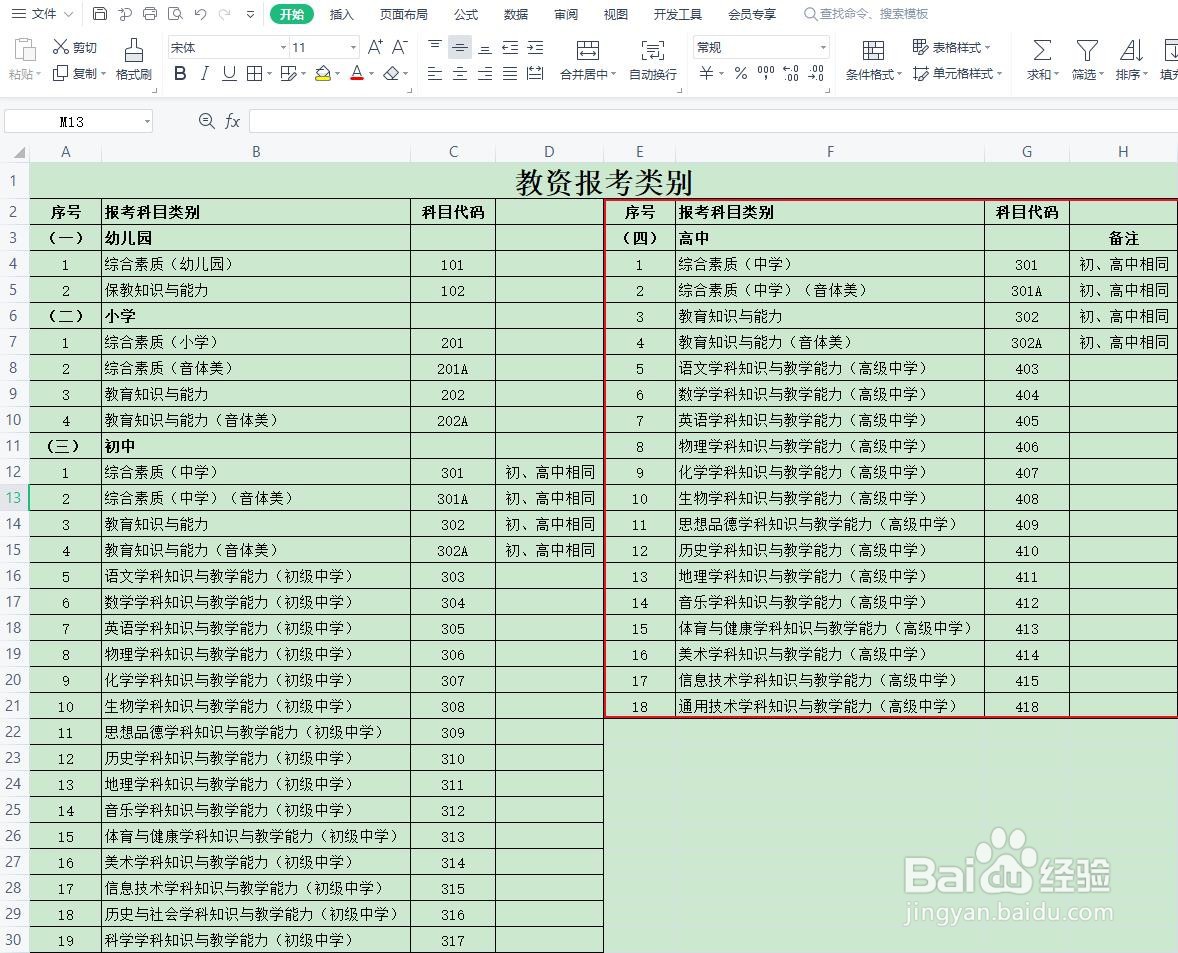Viewport: 1178px width, 953px height.
Task: Toggle underline formatting with the U icon
Action: click(x=227, y=74)
